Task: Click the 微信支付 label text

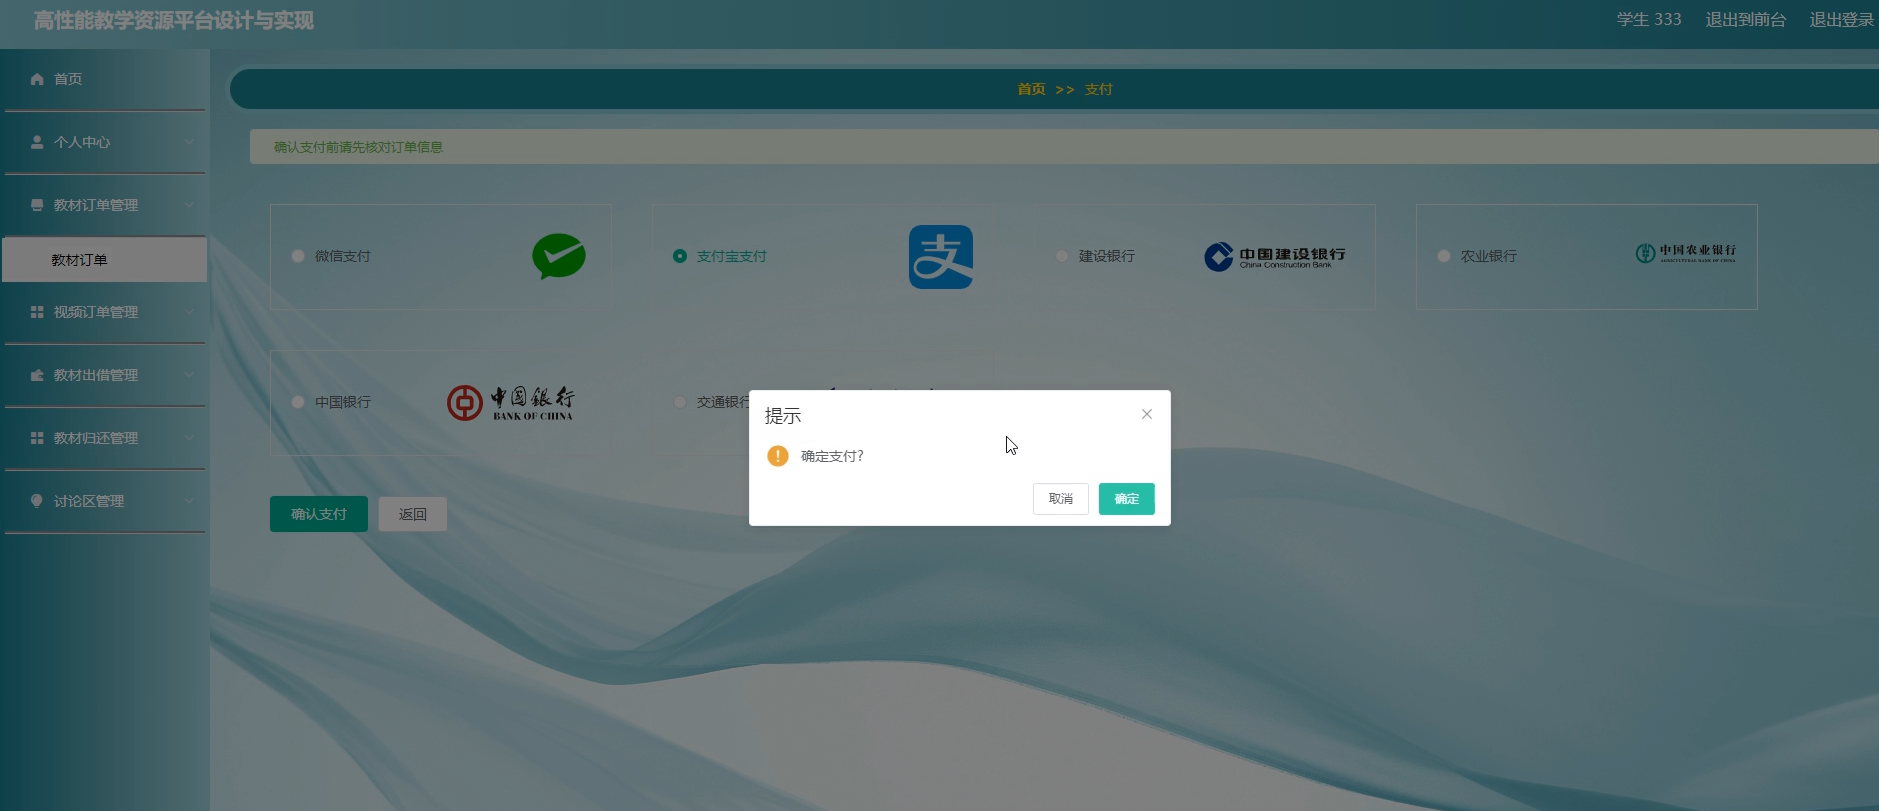Action: coord(343,256)
